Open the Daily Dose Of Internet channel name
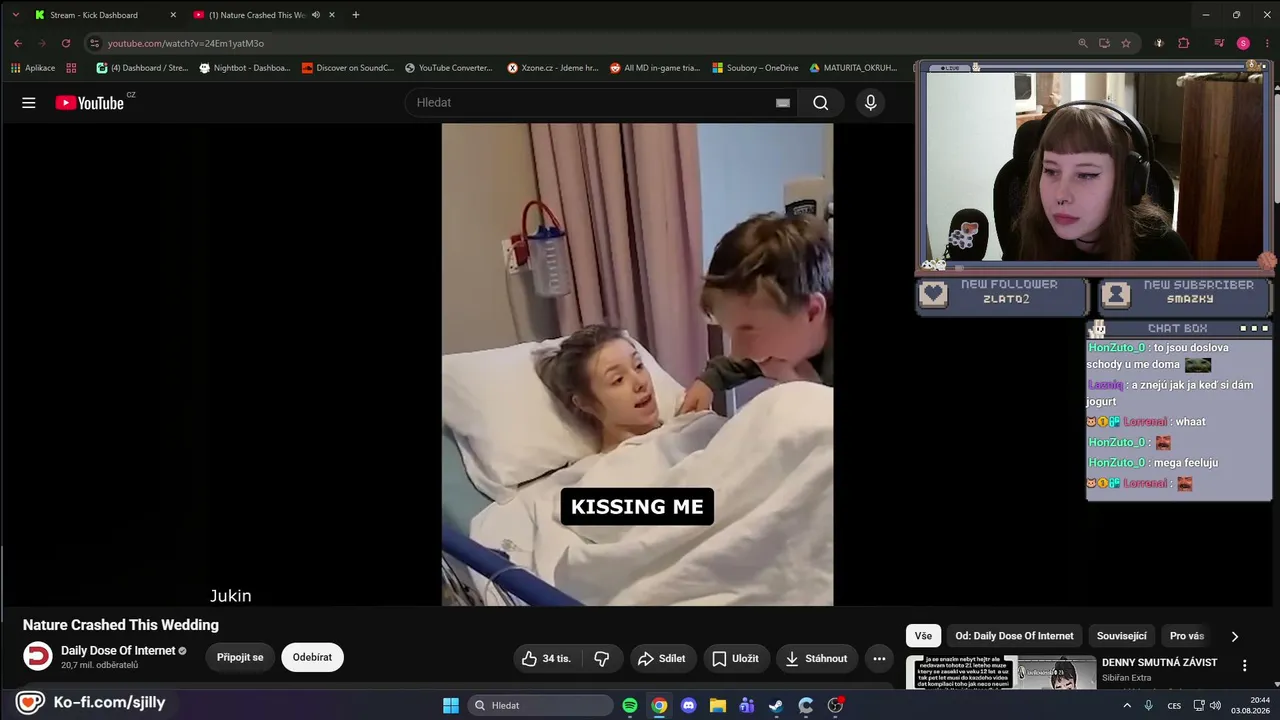1280x720 pixels. [x=118, y=651]
